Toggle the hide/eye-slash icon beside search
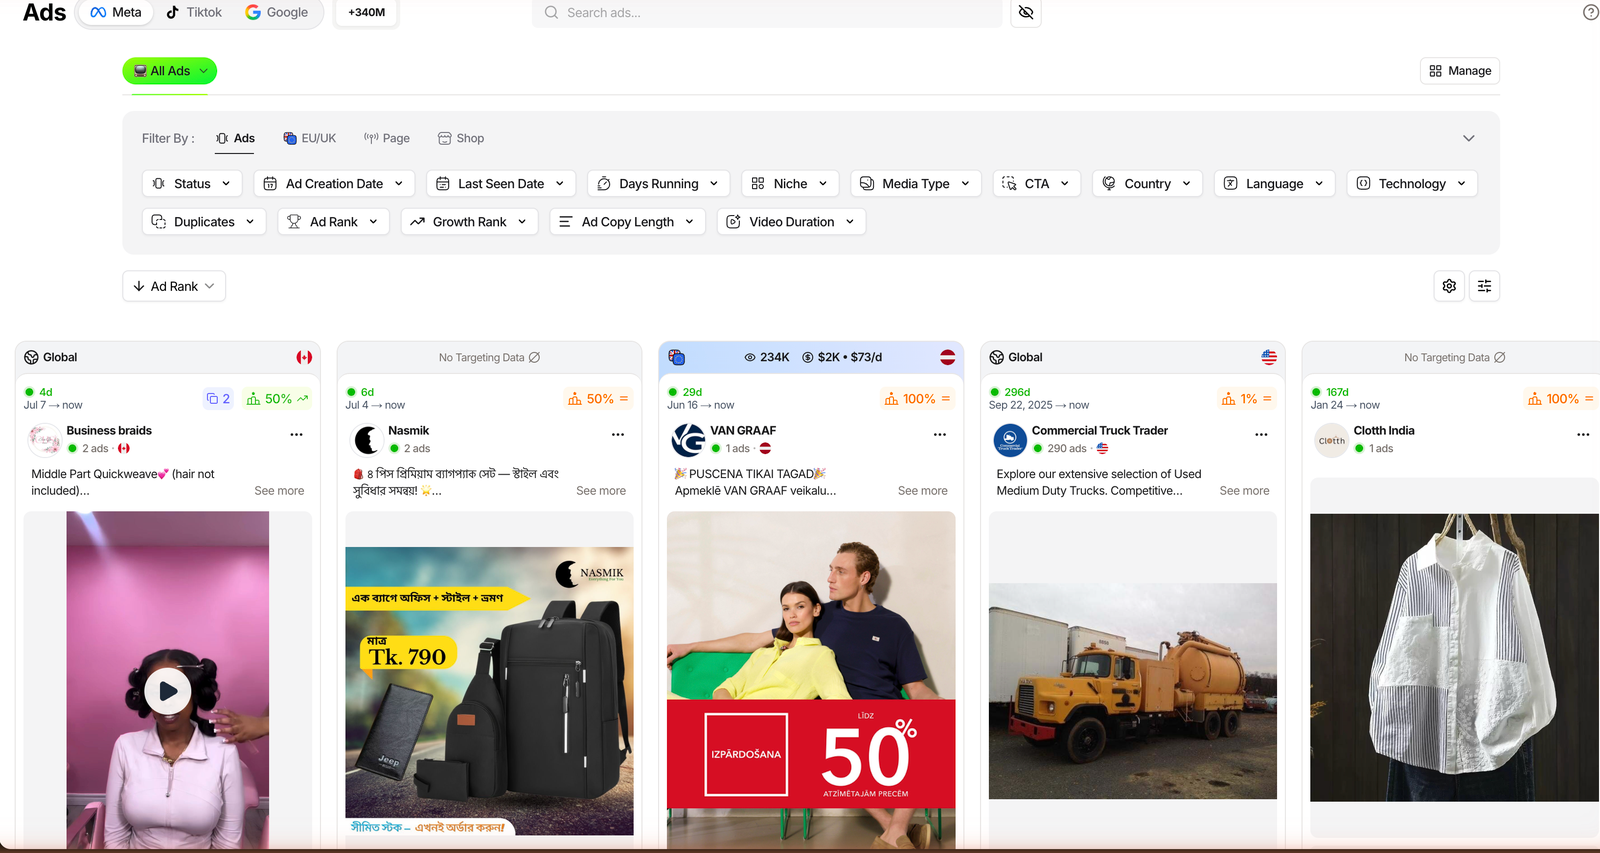Image resolution: width=1600 pixels, height=853 pixels. tap(1026, 12)
